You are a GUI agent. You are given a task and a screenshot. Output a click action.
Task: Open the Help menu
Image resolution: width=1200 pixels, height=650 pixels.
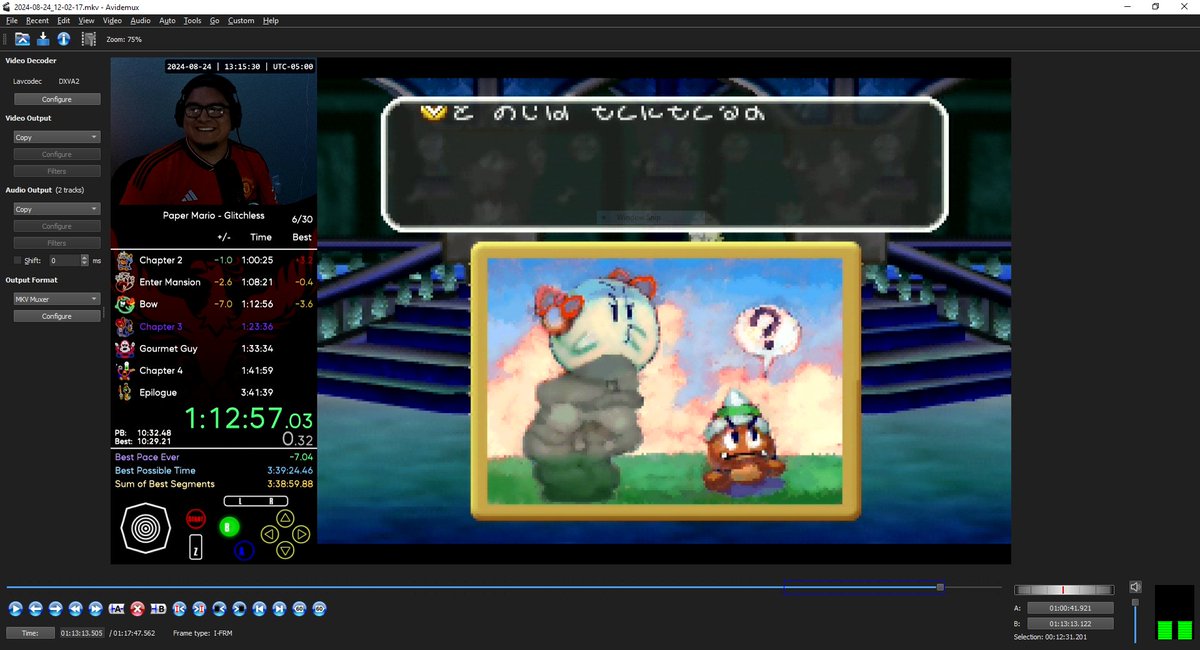(270, 20)
